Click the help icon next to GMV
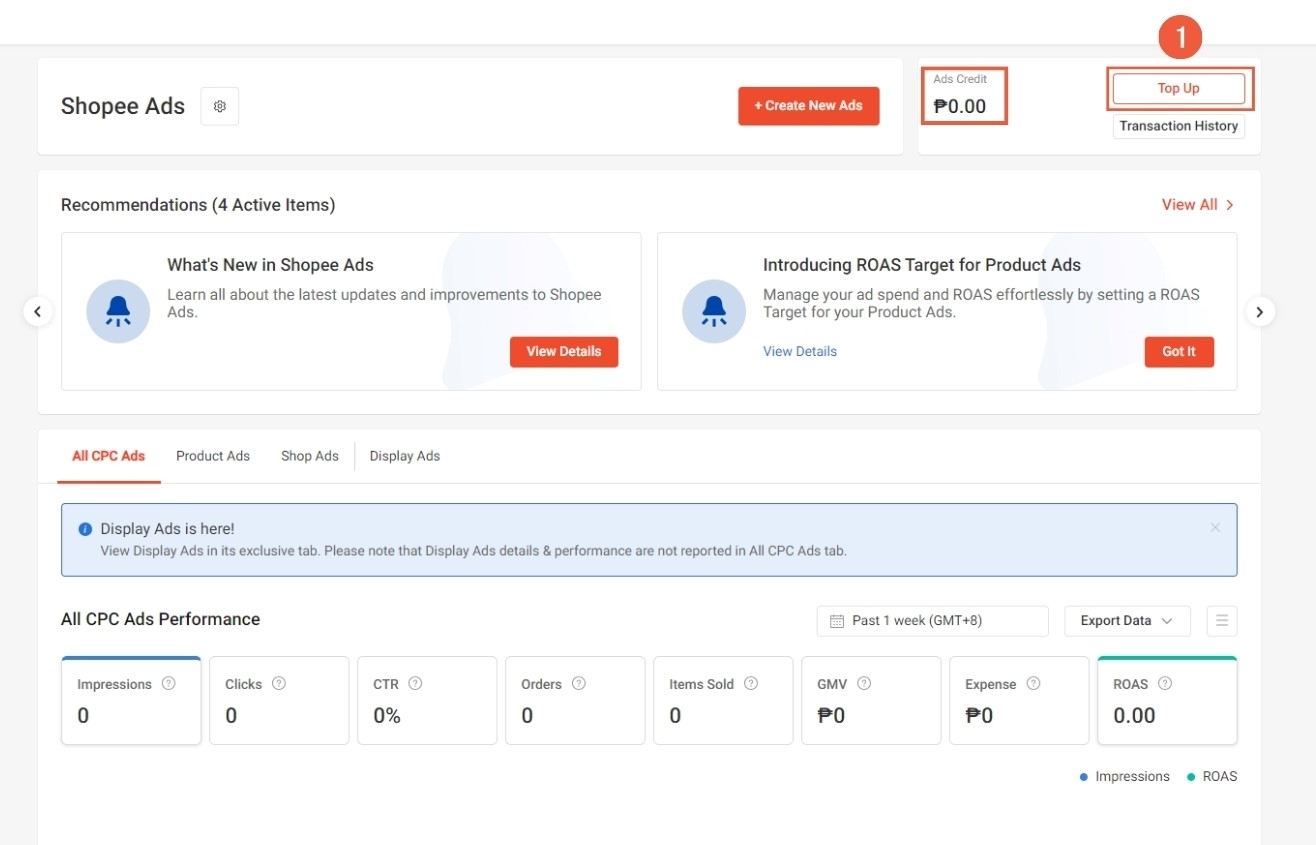This screenshot has height=845, width=1316. tap(864, 684)
